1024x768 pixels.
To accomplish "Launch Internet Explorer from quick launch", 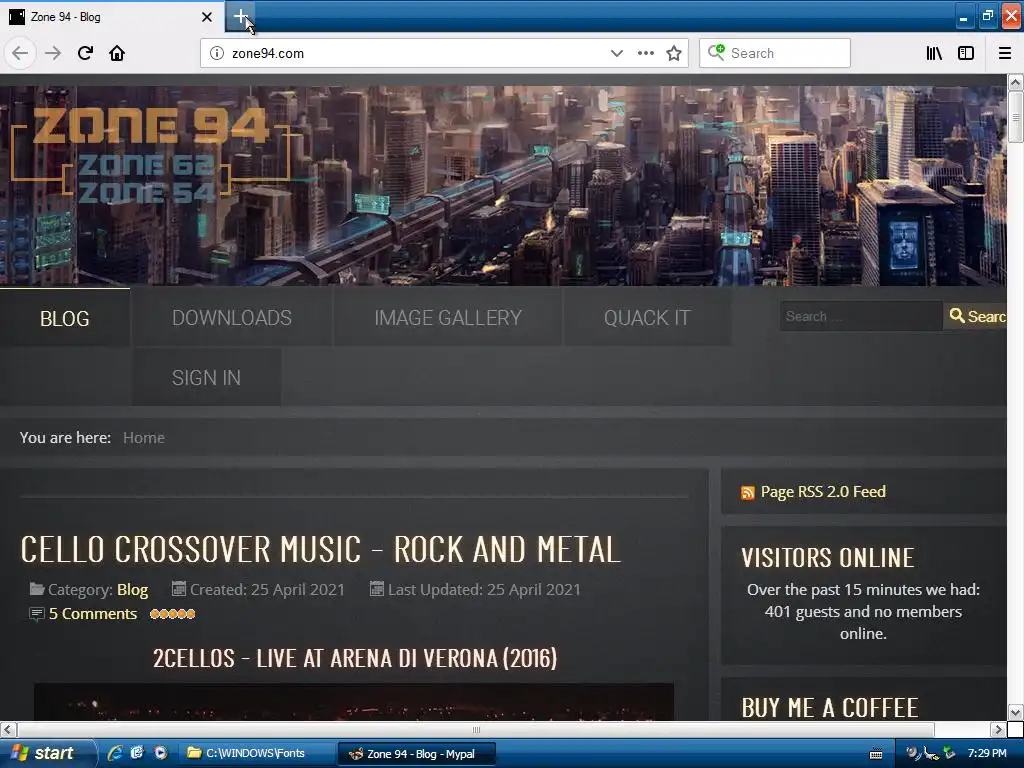I will (115, 753).
